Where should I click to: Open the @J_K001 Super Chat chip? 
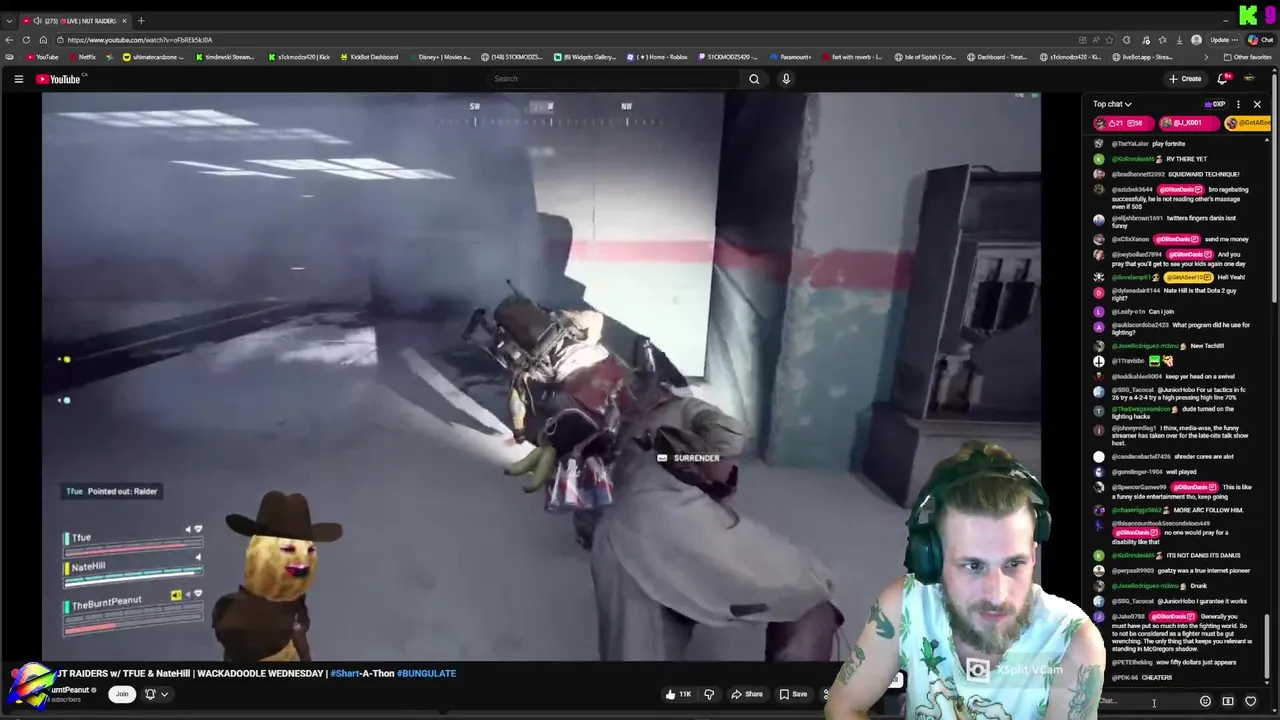[1189, 123]
